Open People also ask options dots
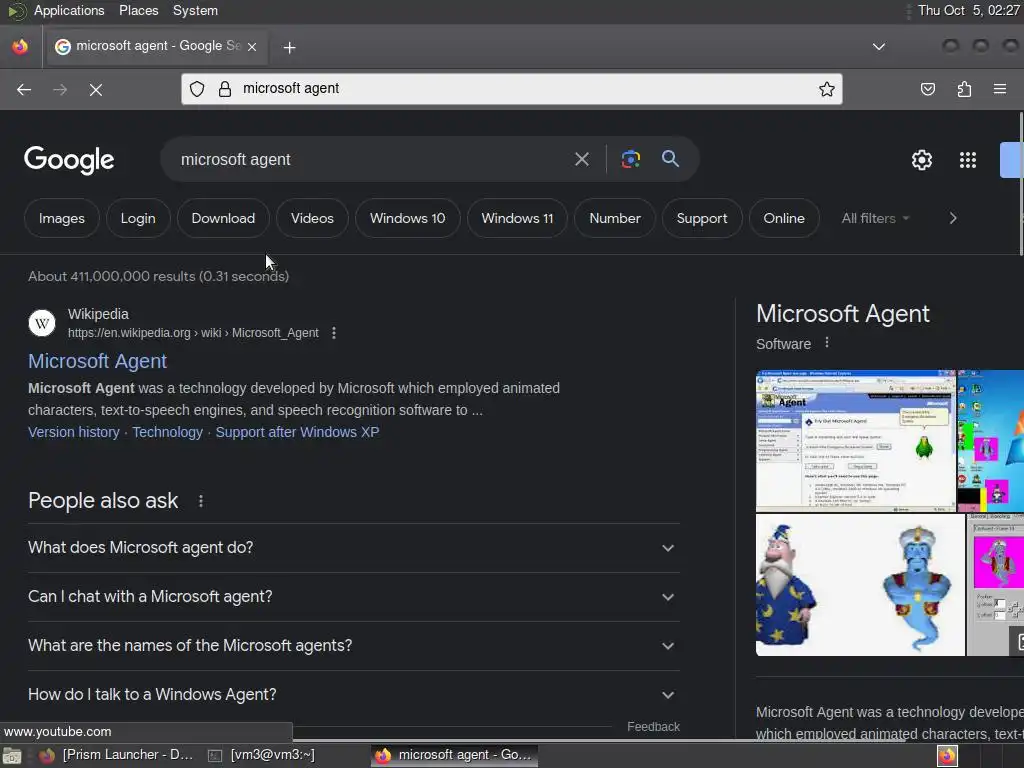 point(200,501)
